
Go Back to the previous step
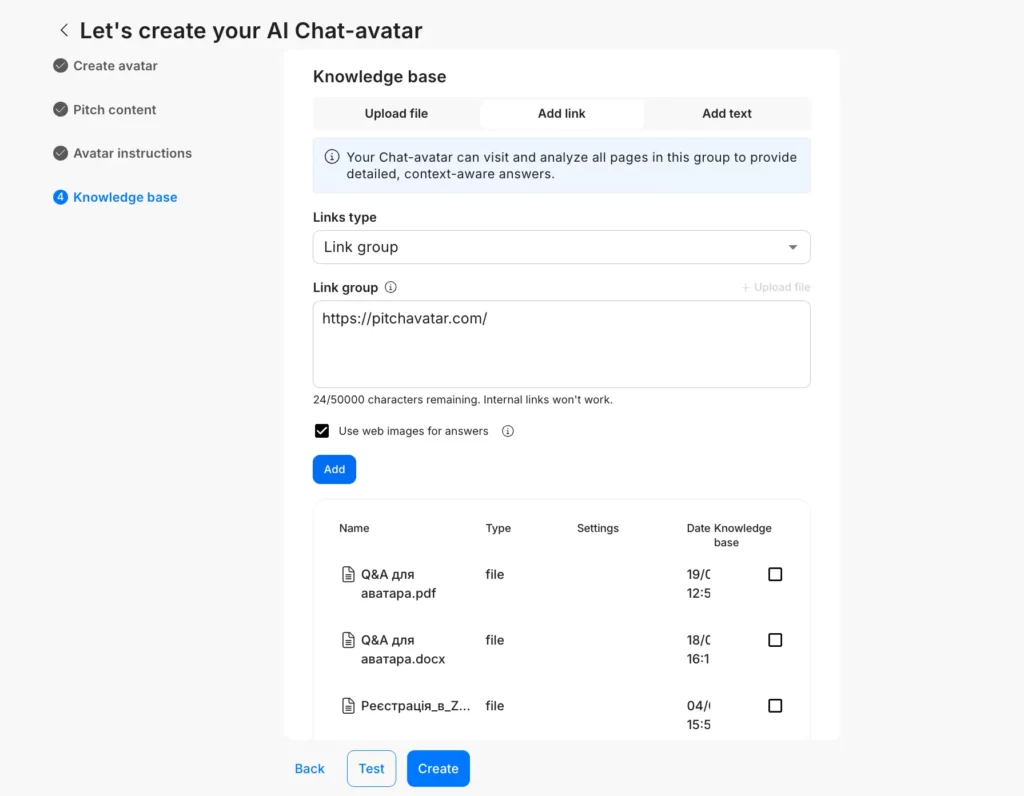pyautogui.click(x=309, y=769)
